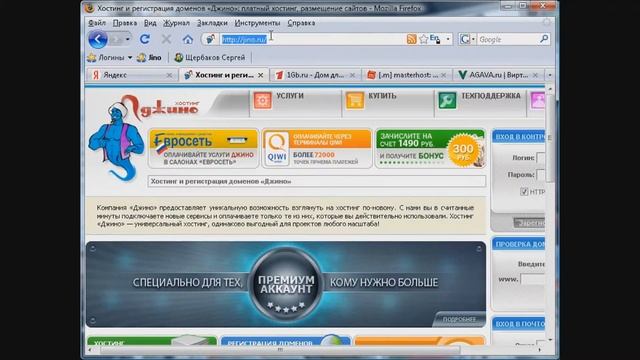The width and height of the screenshot is (640, 360).
Task: Click the 300 руб bonus banner
Action: tap(431, 149)
